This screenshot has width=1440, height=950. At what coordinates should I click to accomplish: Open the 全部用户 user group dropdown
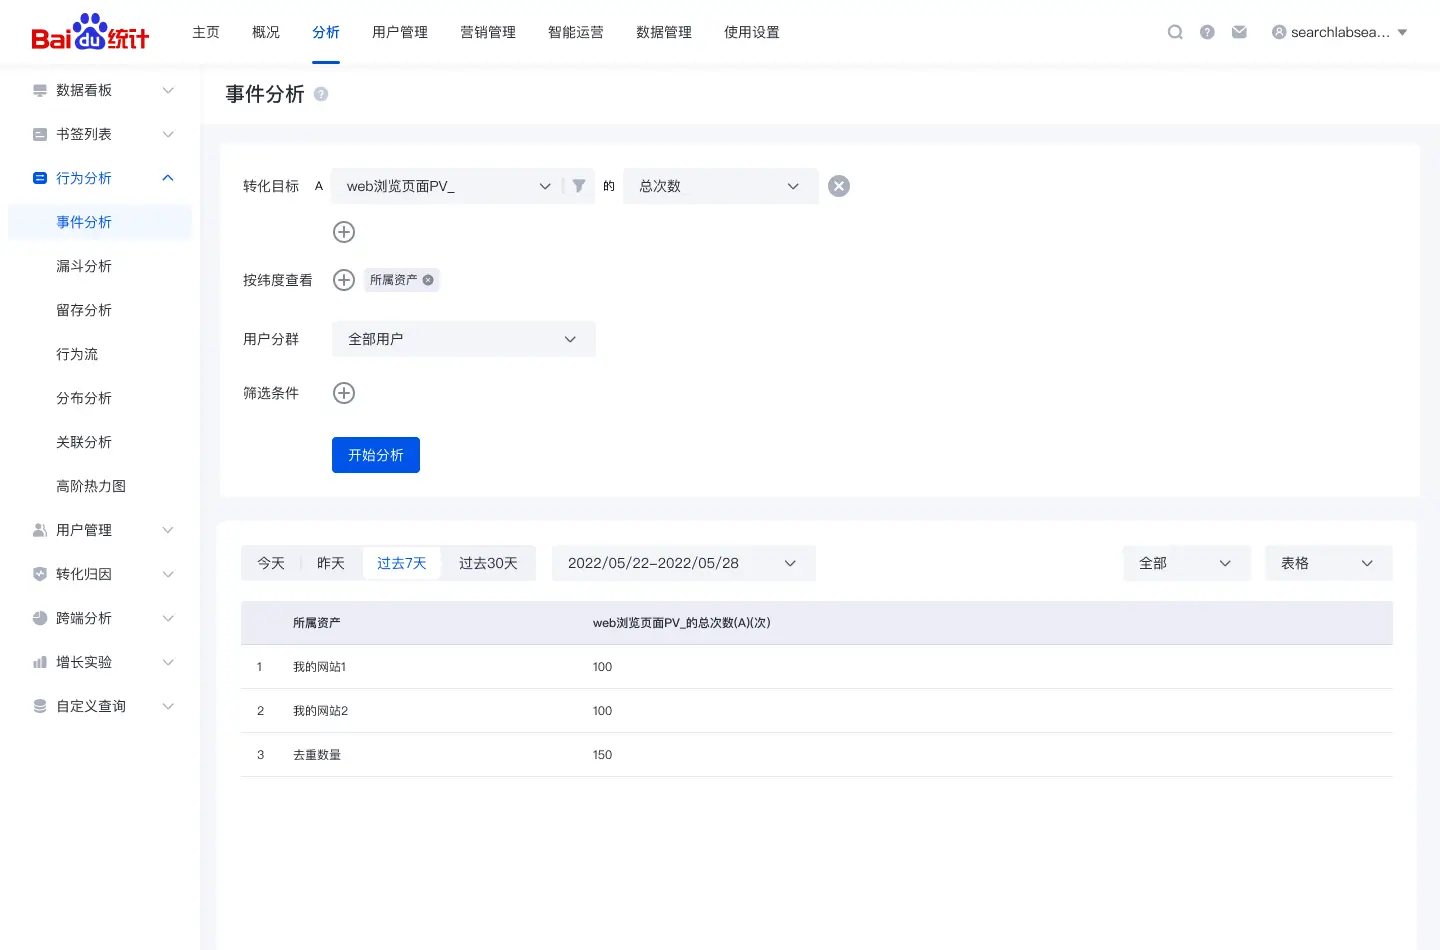[x=463, y=339]
